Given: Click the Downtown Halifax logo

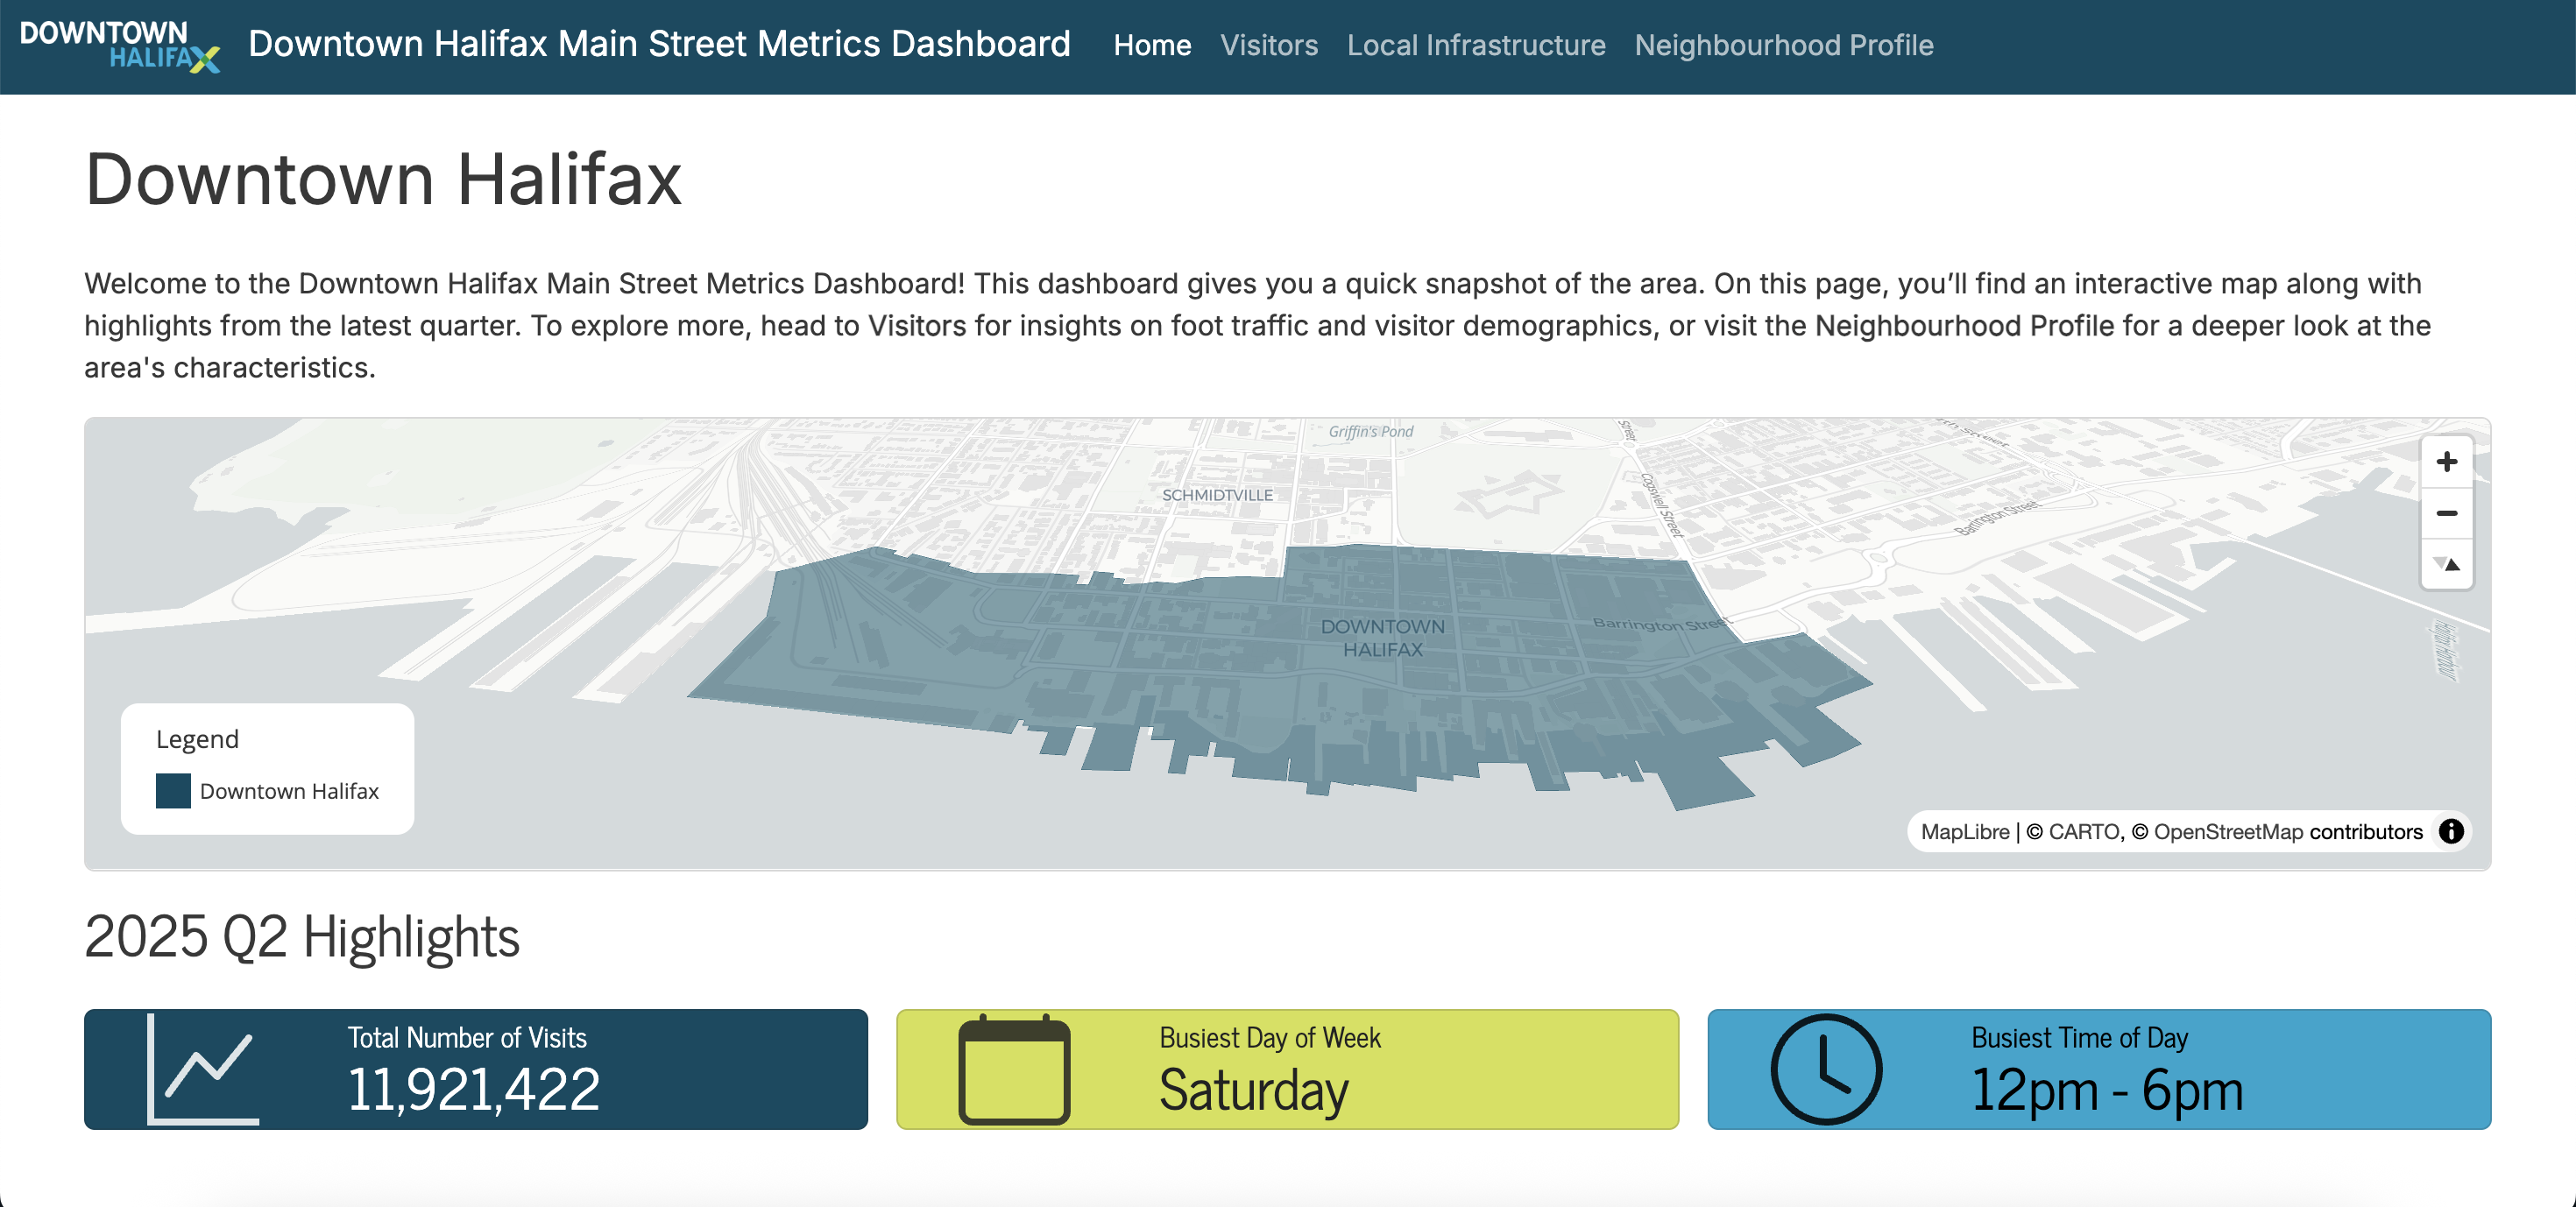Looking at the screenshot, I should [119, 46].
